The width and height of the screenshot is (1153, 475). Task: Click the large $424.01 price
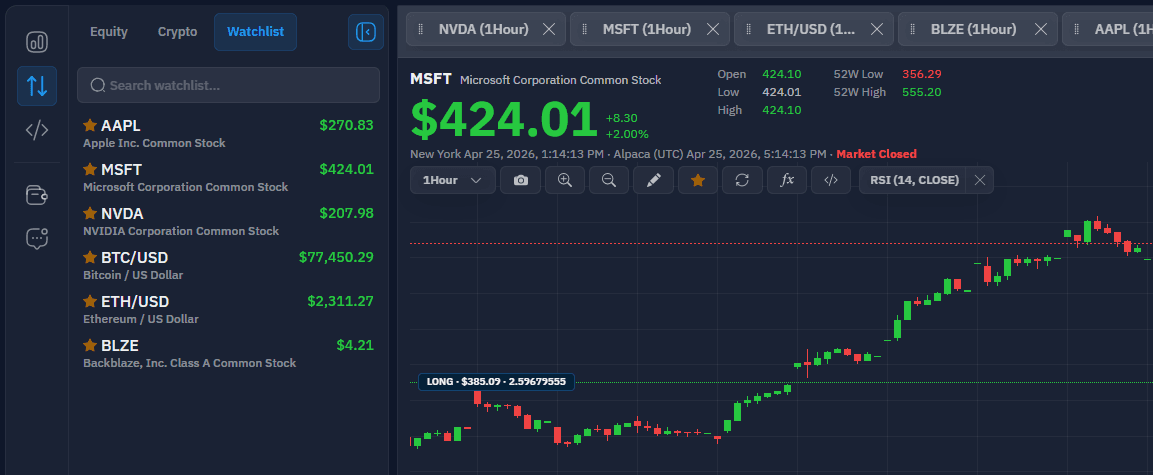[x=504, y=119]
